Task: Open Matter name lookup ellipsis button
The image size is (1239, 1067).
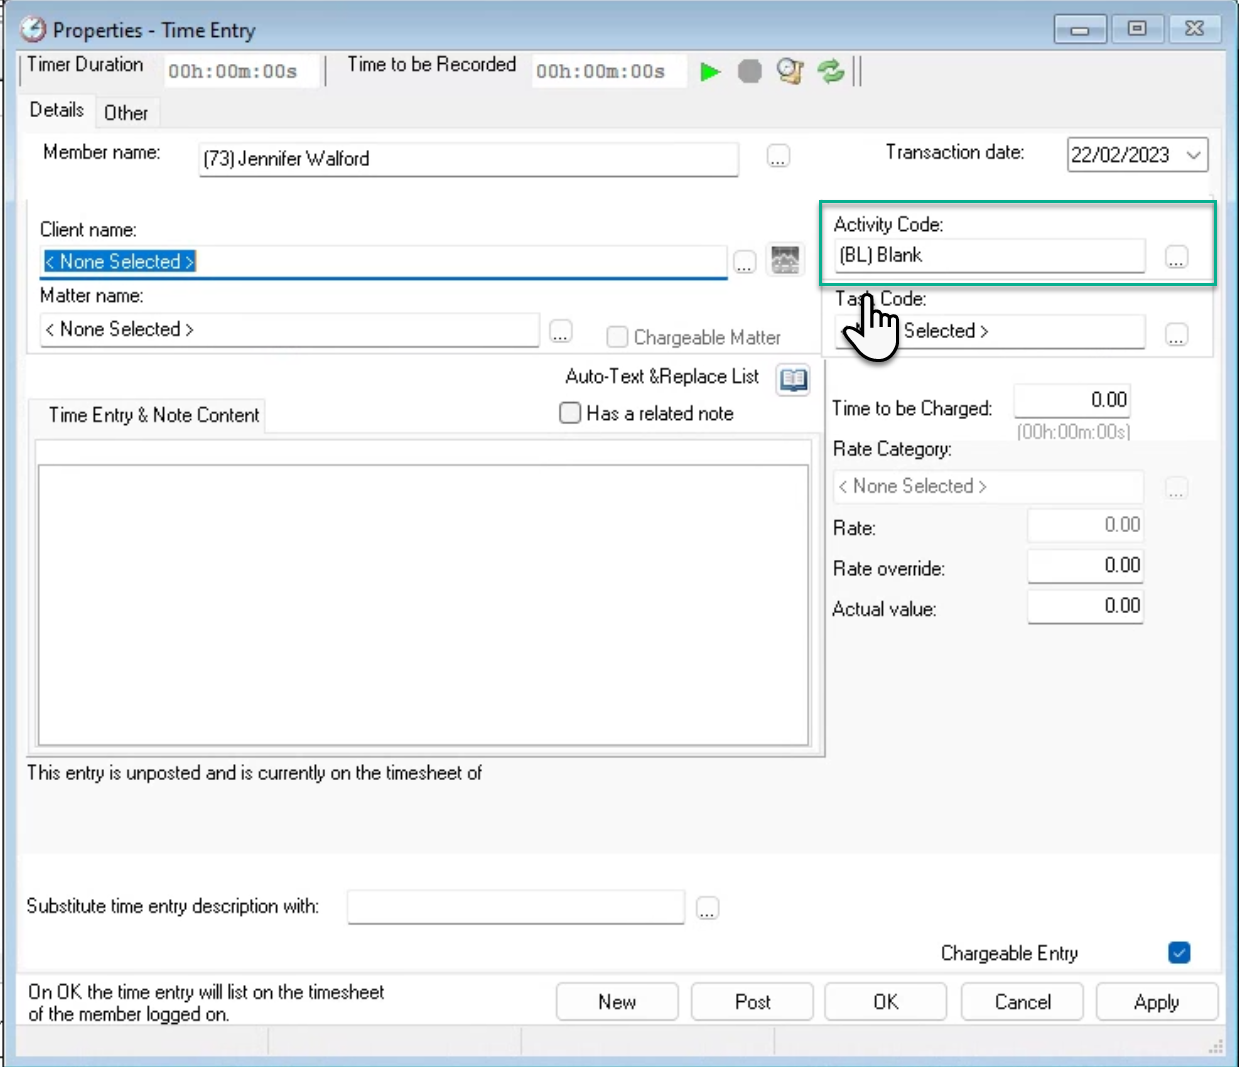Action: coord(561,331)
